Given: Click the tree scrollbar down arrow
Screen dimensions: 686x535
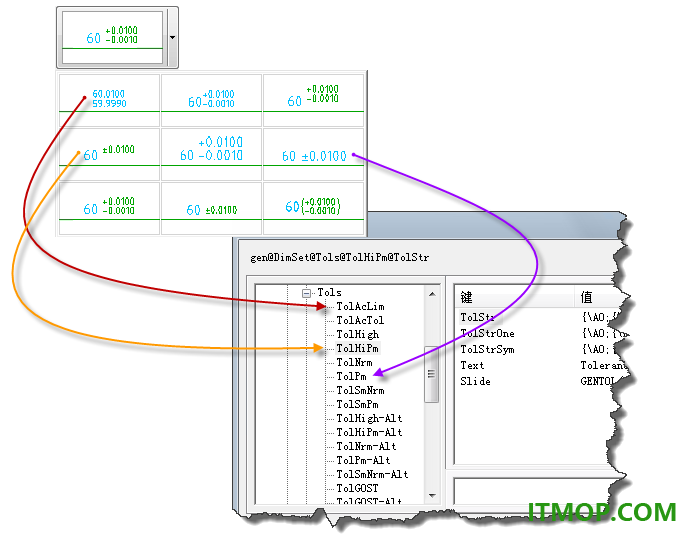Looking at the screenshot, I should [x=432, y=496].
